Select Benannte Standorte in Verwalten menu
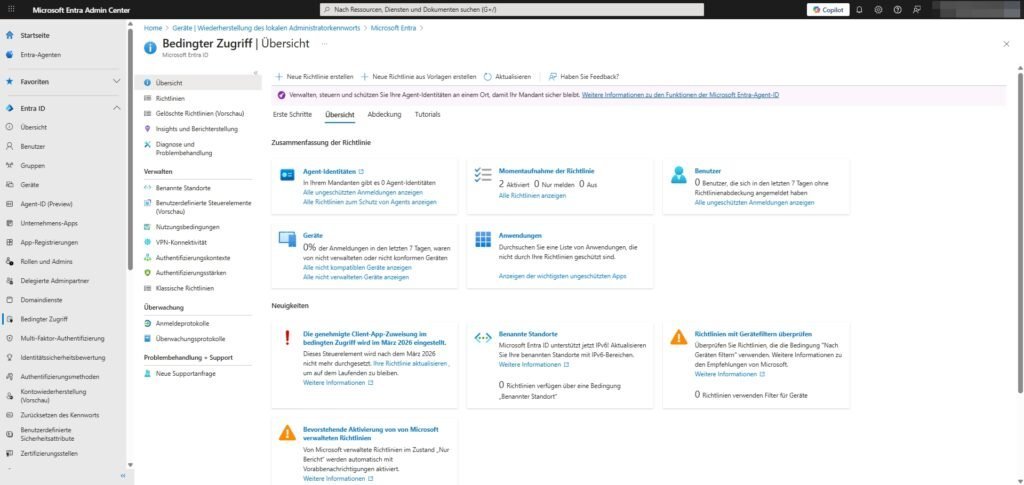 [x=183, y=187]
